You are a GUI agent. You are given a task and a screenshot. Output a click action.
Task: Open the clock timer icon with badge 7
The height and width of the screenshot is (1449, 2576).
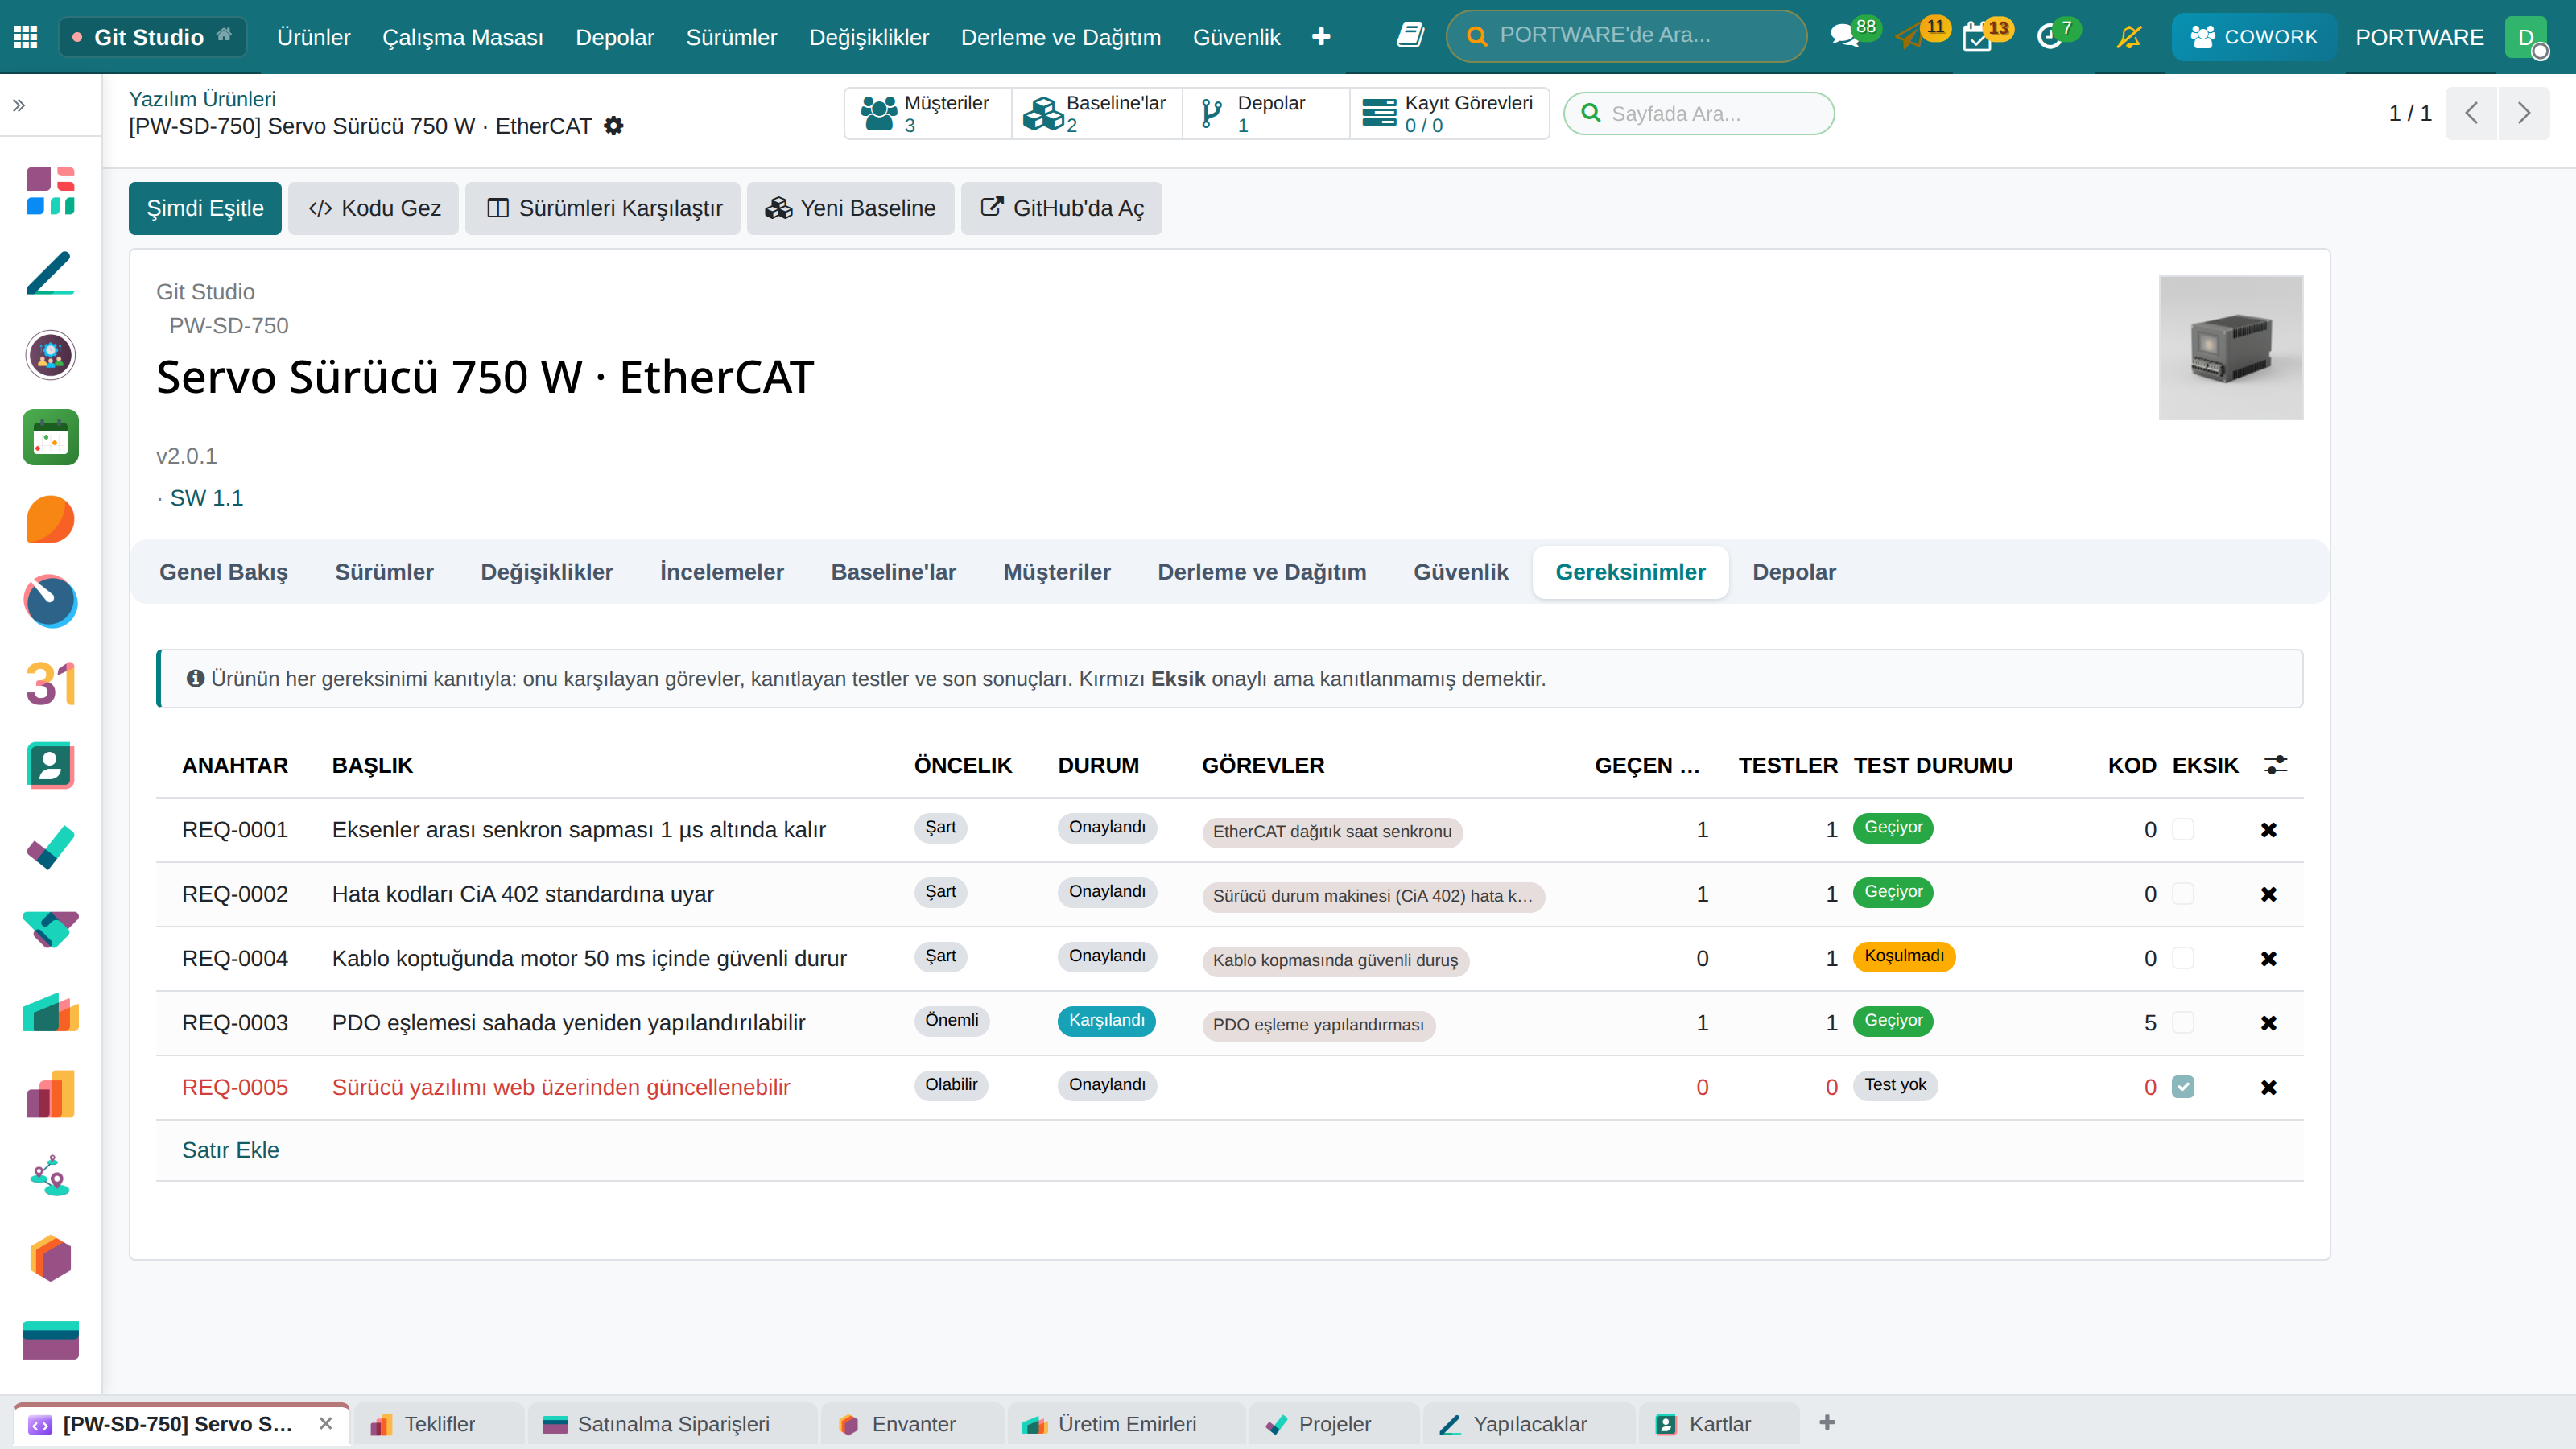pos(2049,37)
